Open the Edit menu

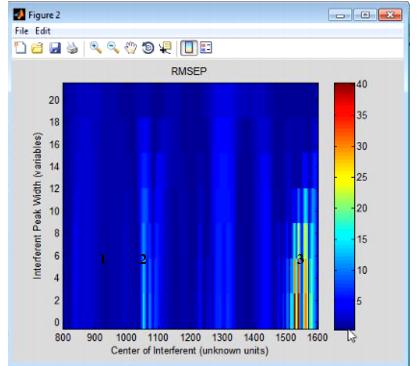[x=43, y=31]
